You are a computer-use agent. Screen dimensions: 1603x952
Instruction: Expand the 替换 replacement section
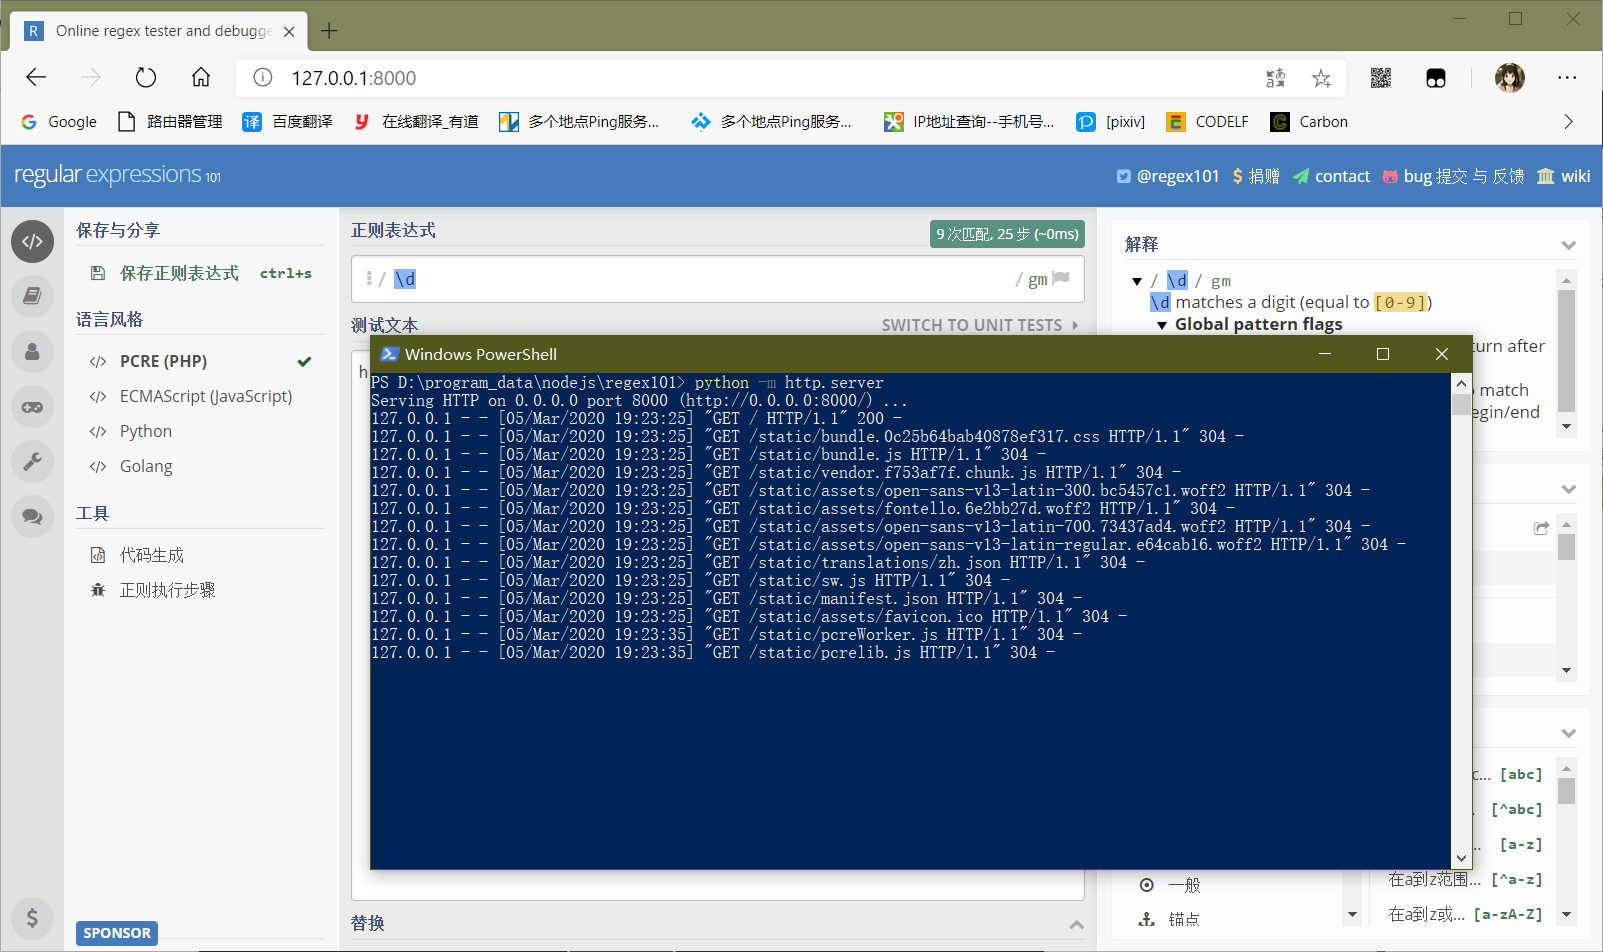tap(1077, 923)
